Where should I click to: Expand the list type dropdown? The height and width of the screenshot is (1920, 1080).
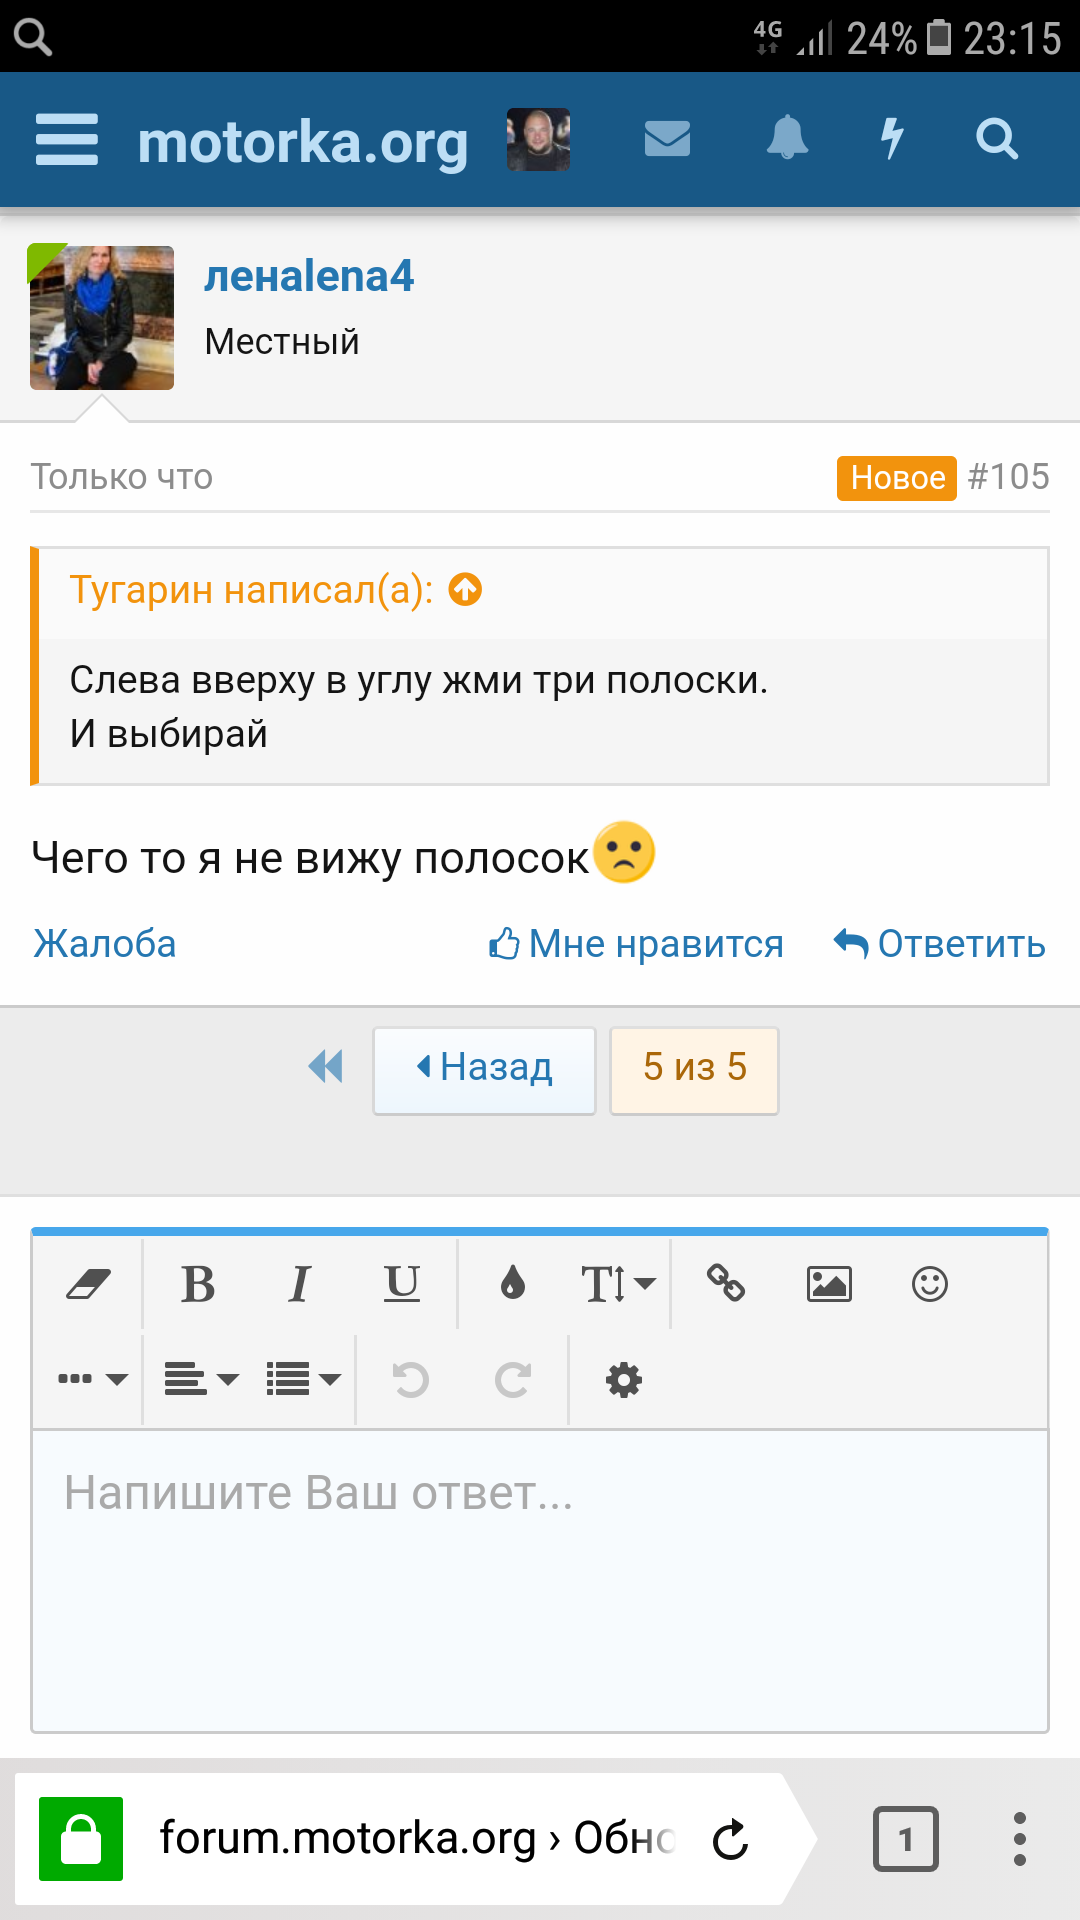(303, 1380)
